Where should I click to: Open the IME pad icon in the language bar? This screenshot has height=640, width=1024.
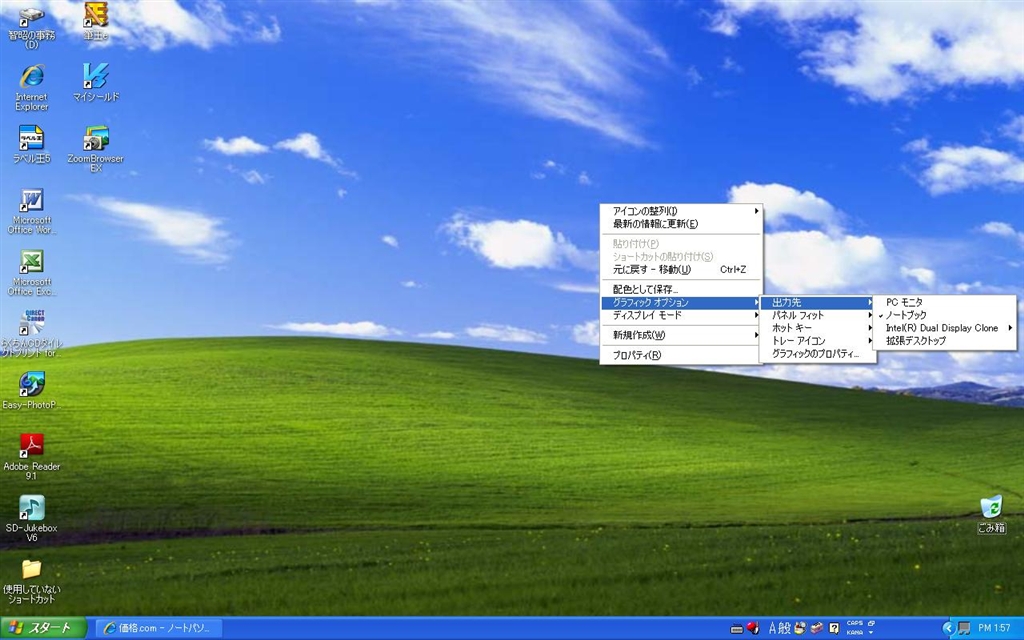(800, 628)
